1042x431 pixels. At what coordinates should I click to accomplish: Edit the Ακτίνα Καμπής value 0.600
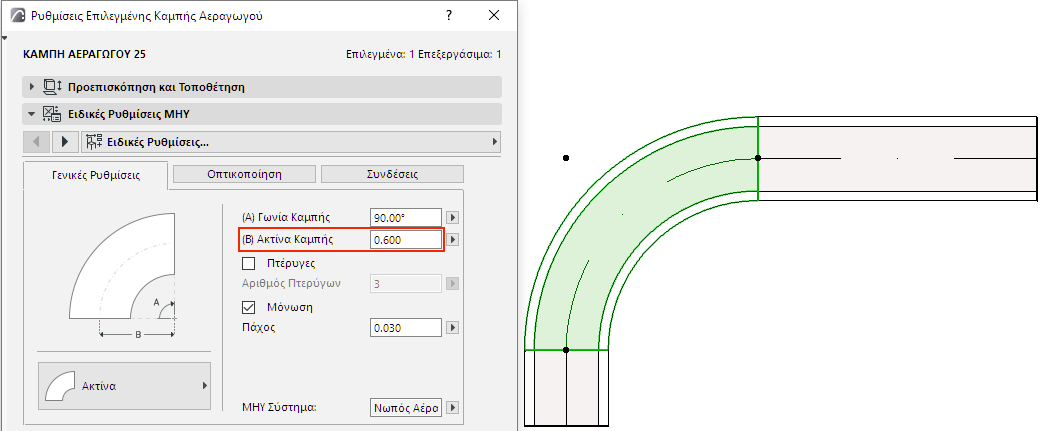pos(406,240)
